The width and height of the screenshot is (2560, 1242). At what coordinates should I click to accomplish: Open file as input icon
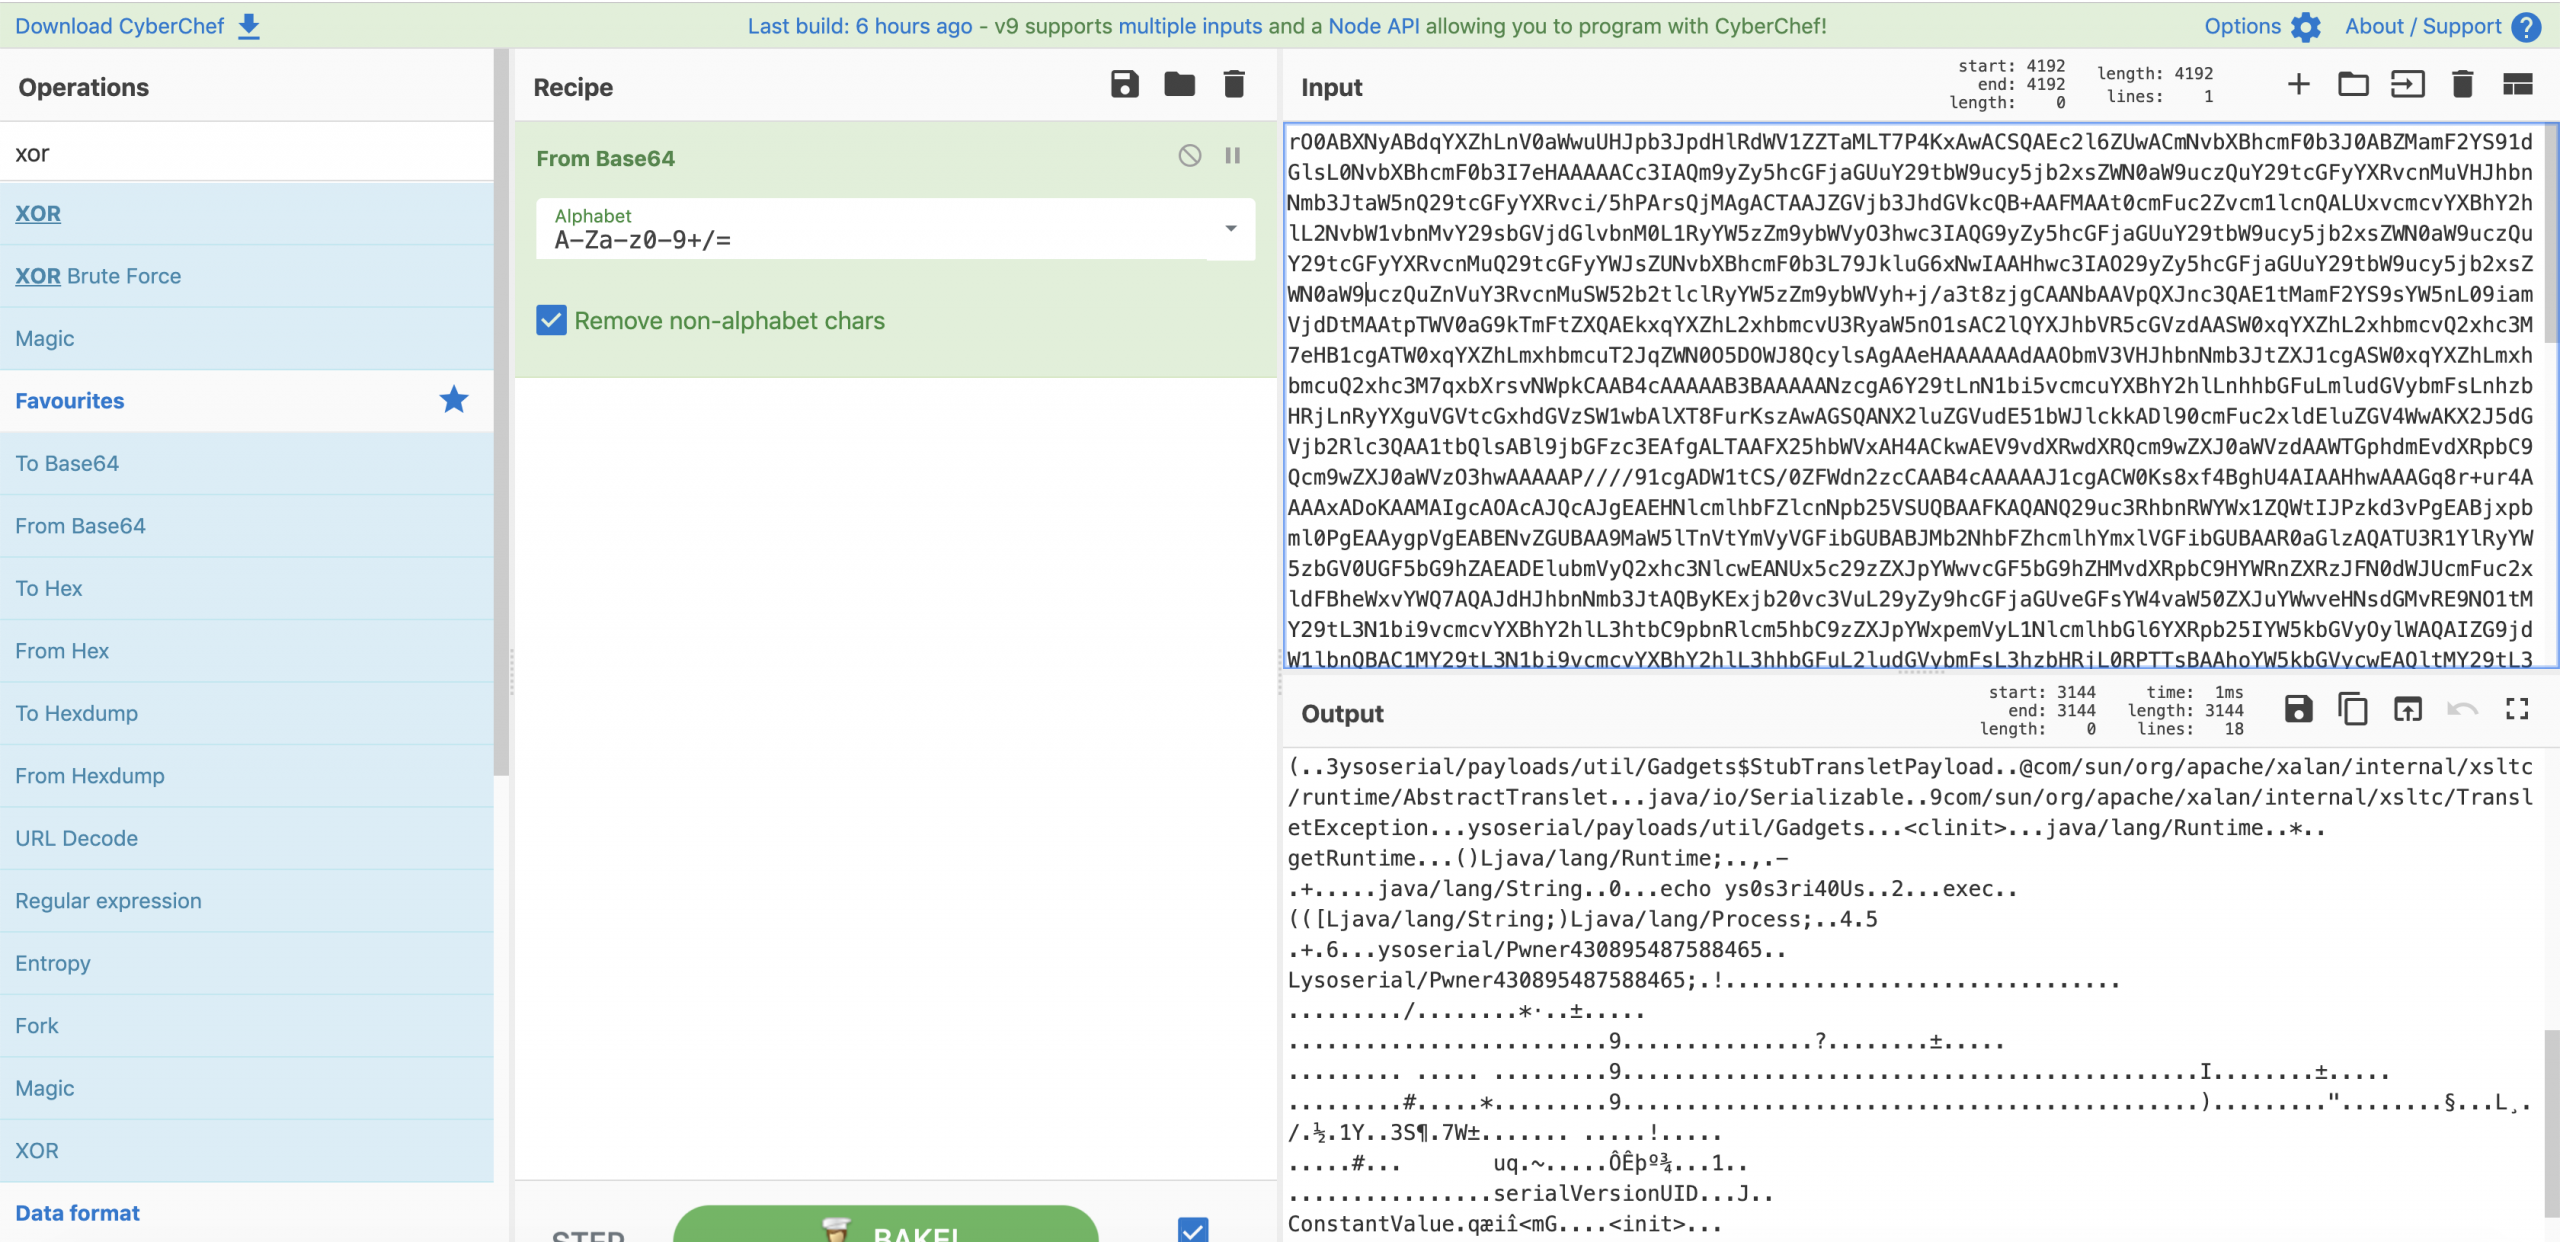(2408, 84)
